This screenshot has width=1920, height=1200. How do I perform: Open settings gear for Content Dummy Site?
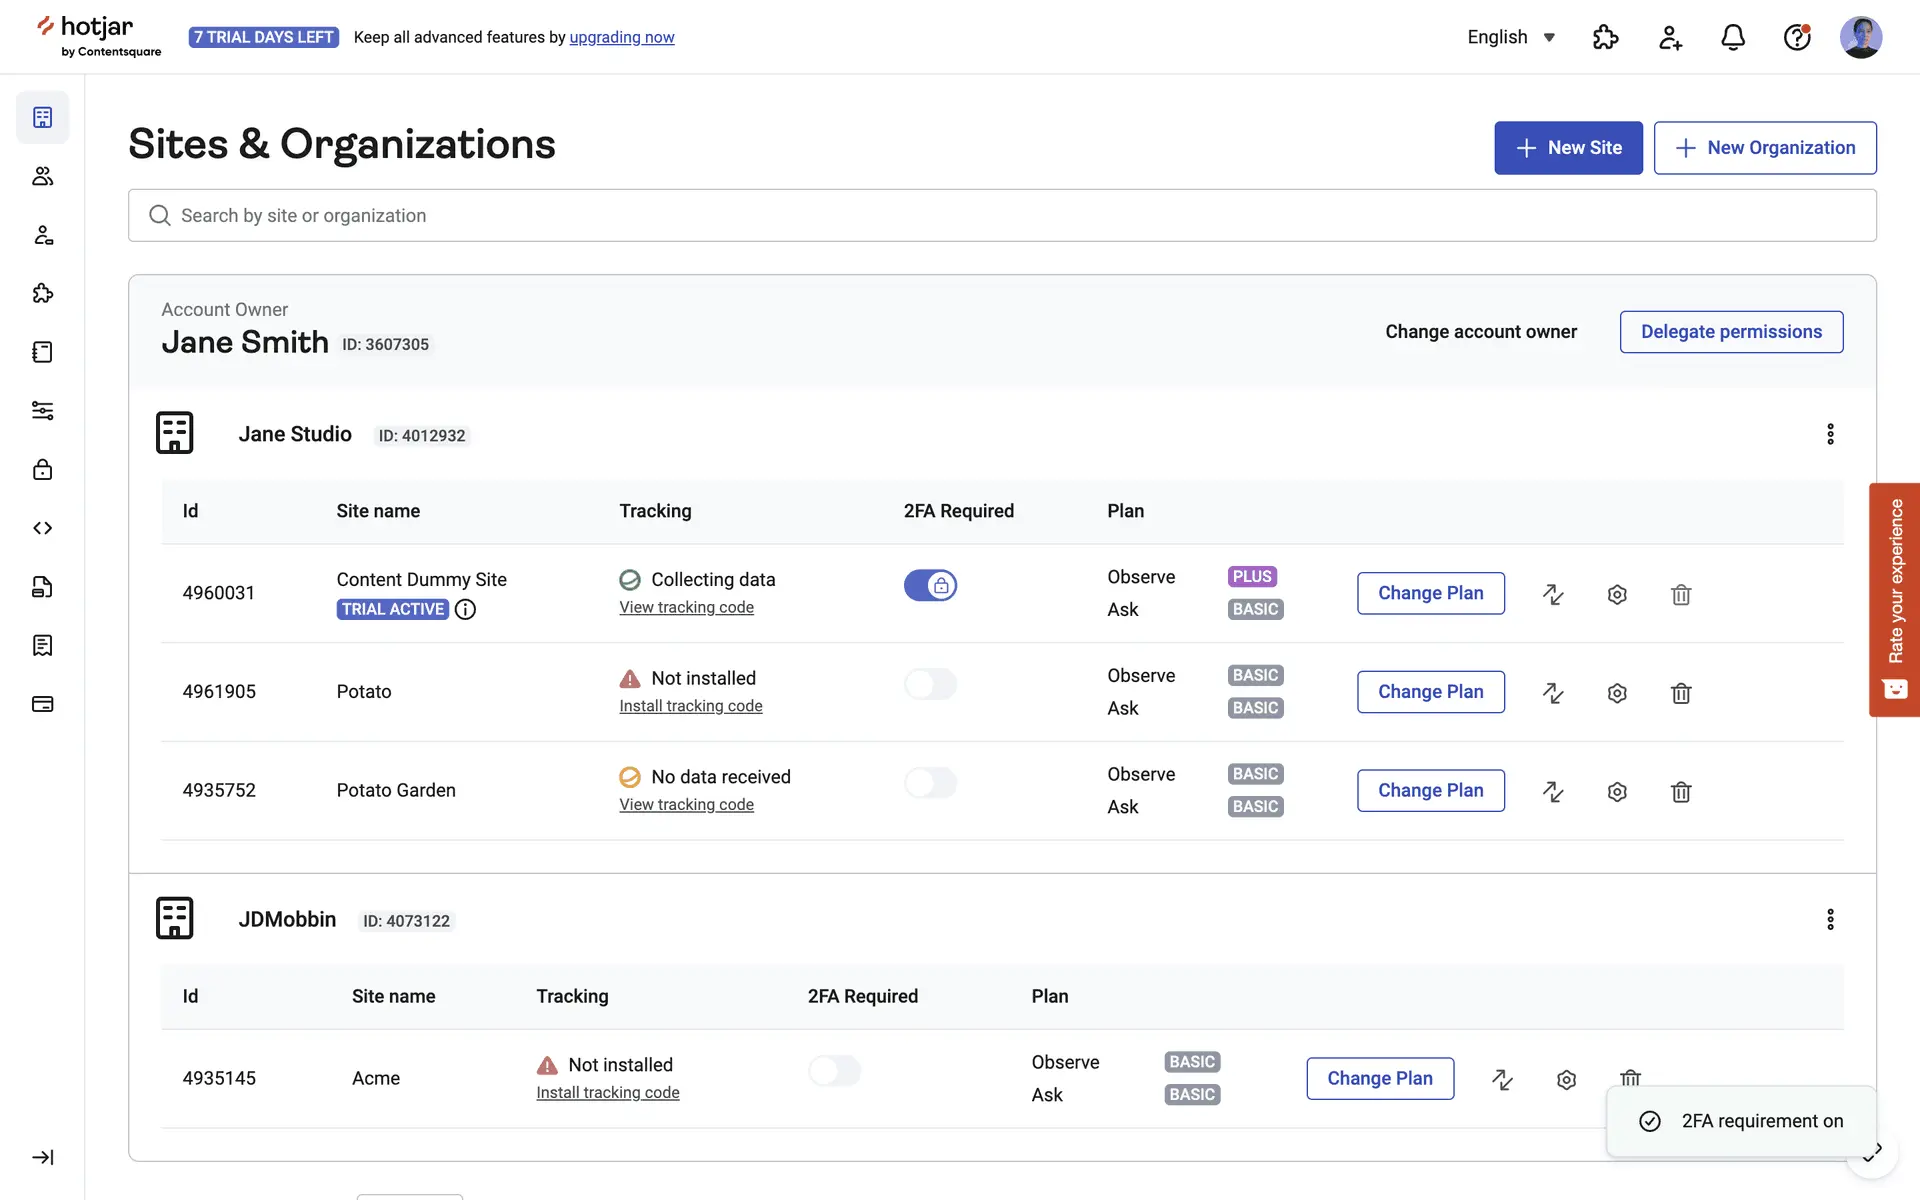pyautogui.click(x=1617, y=594)
